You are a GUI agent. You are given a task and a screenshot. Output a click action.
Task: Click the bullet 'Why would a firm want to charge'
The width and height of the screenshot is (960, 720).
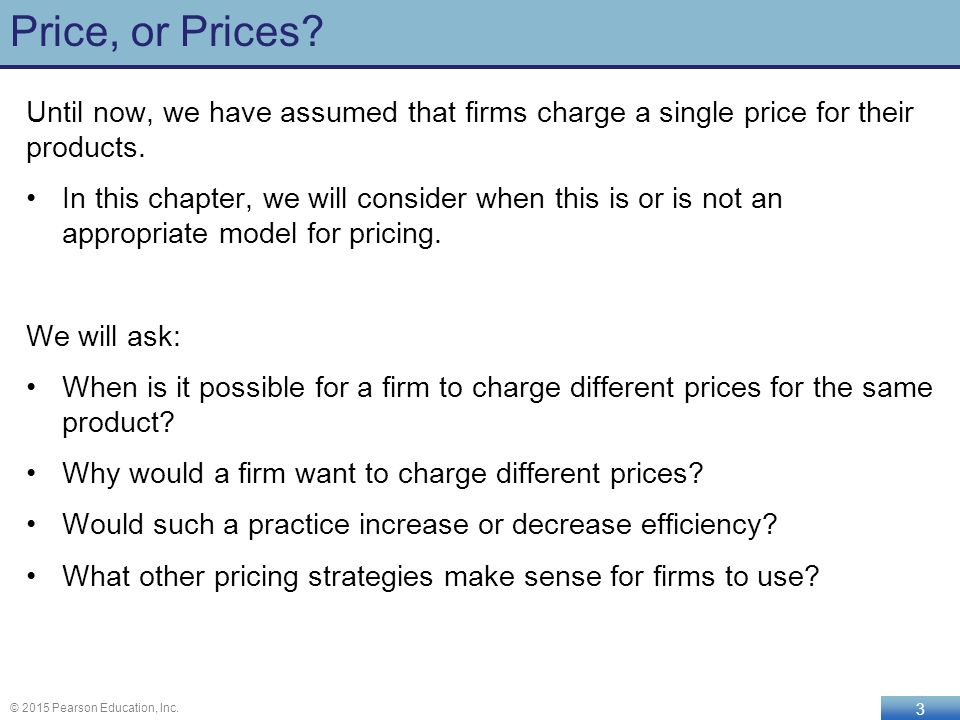[x=383, y=473]
